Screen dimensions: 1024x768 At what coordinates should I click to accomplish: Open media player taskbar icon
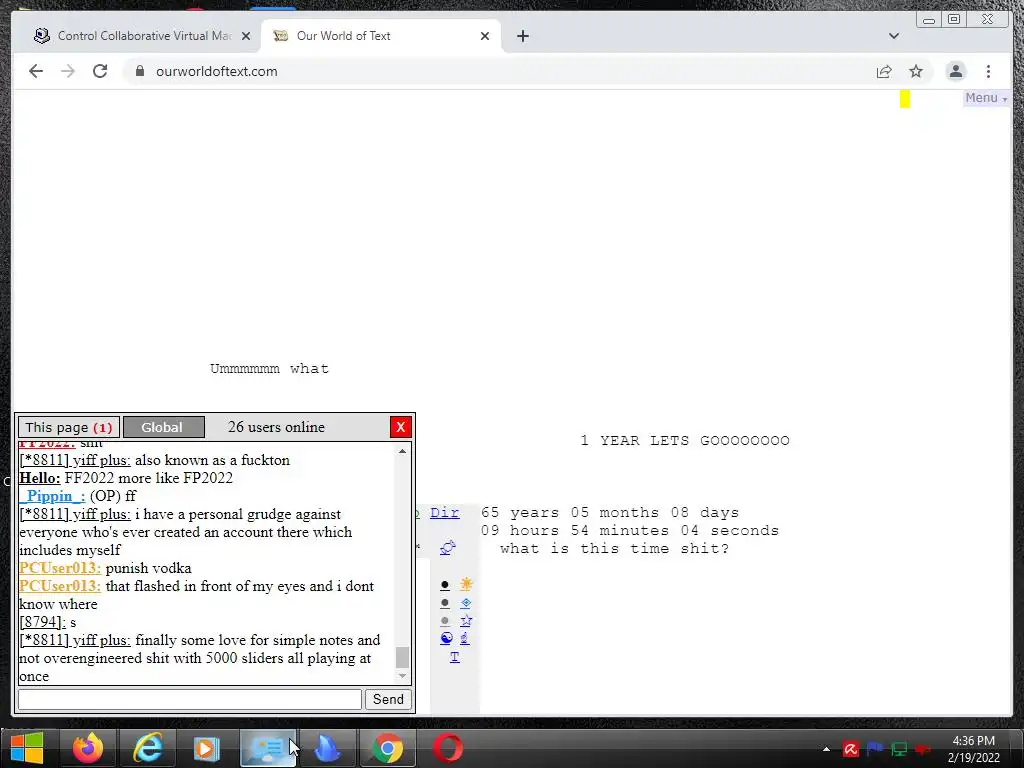pyautogui.click(x=207, y=748)
